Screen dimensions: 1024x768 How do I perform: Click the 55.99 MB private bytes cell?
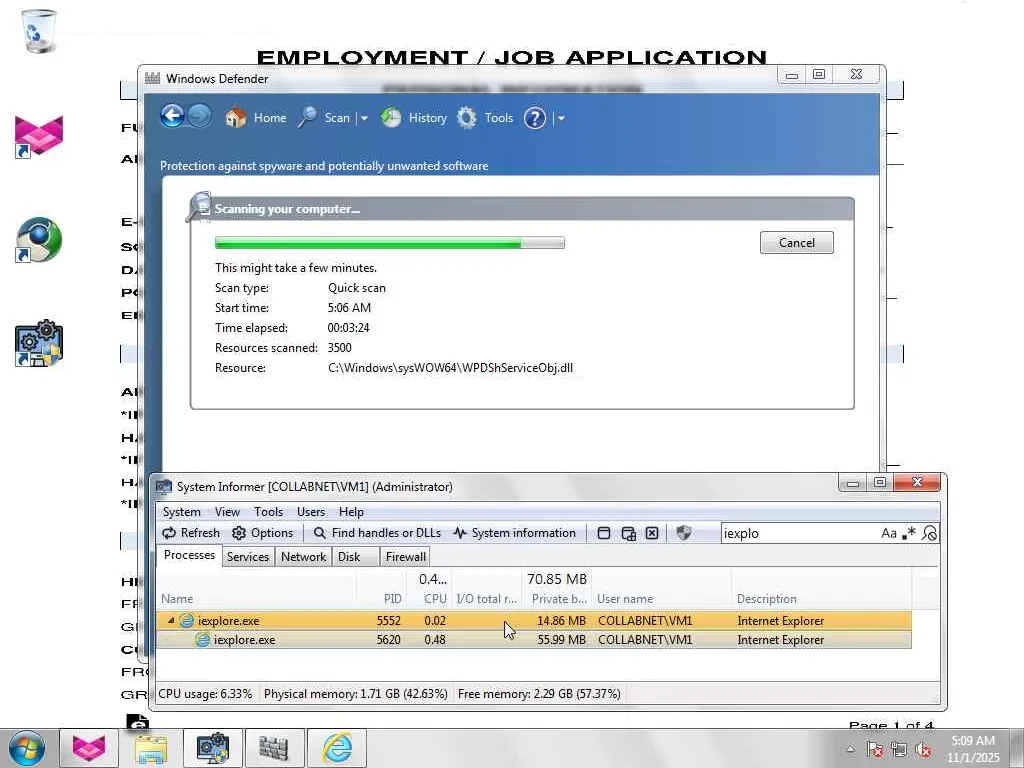coord(561,640)
